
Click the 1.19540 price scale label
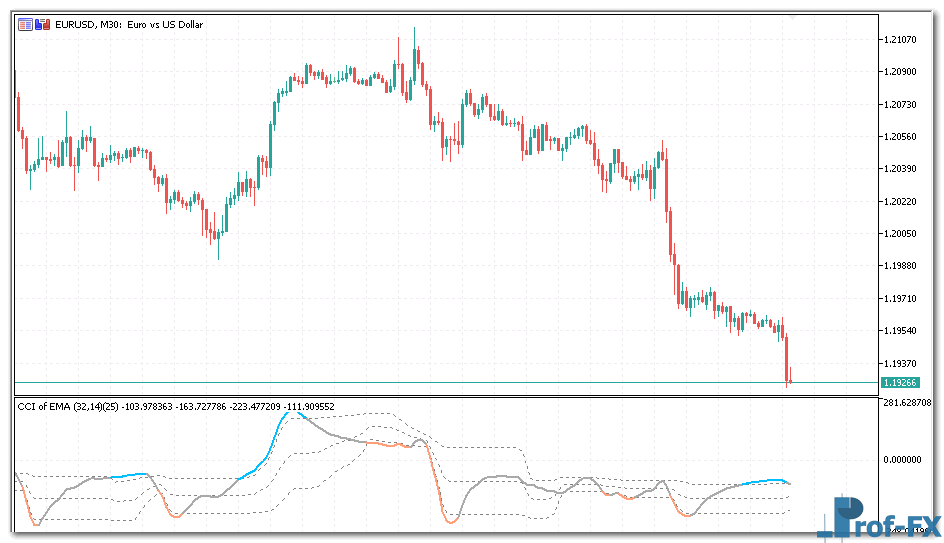pos(902,331)
